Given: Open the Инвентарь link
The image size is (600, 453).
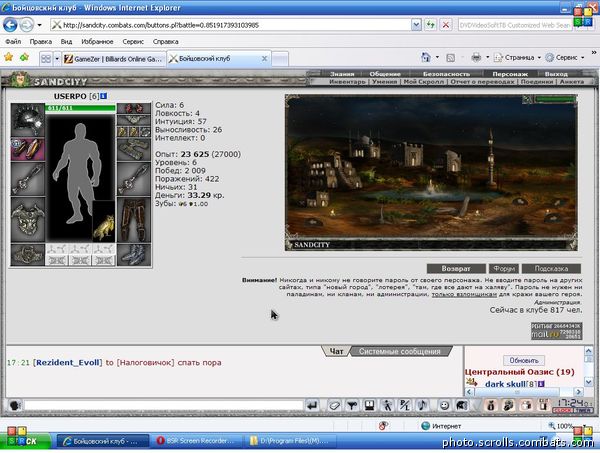Looking at the screenshot, I should tap(347, 82).
